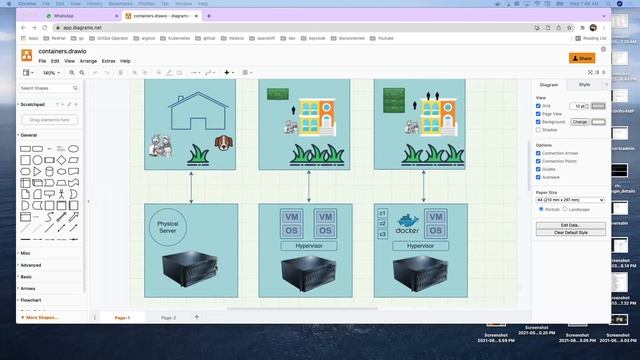The width and height of the screenshot is (640, 360).
Task: Click the background Change button
Action: tap(580, 122)
